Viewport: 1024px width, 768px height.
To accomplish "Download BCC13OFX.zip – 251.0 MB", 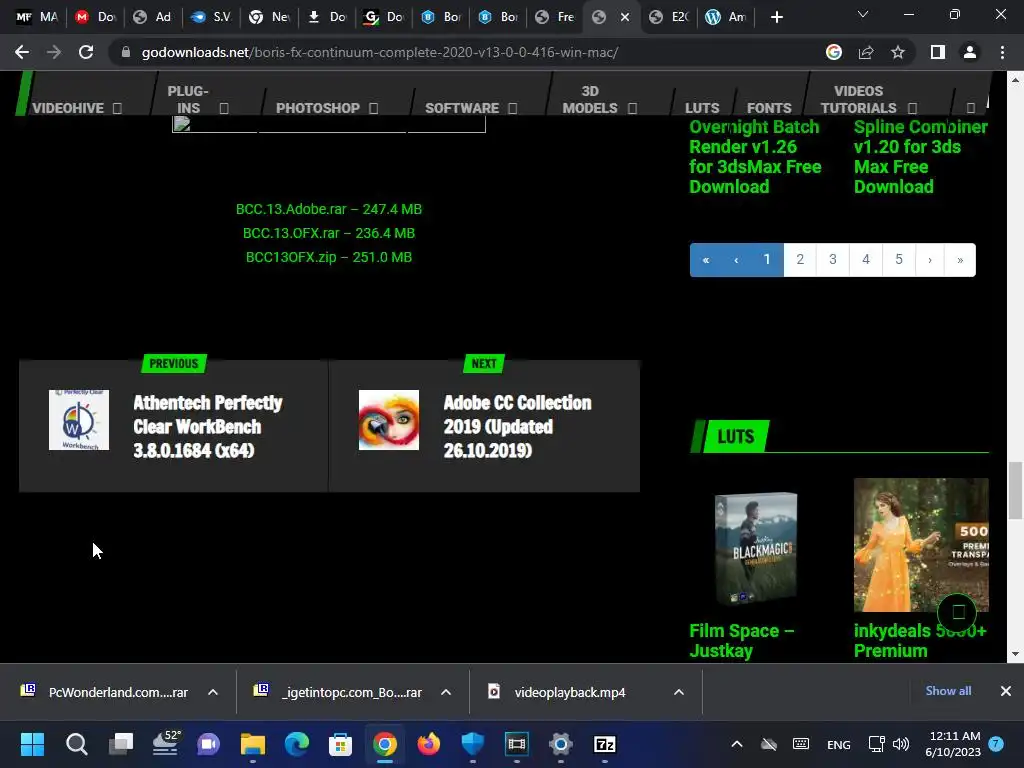I will (x=328, y=257).
